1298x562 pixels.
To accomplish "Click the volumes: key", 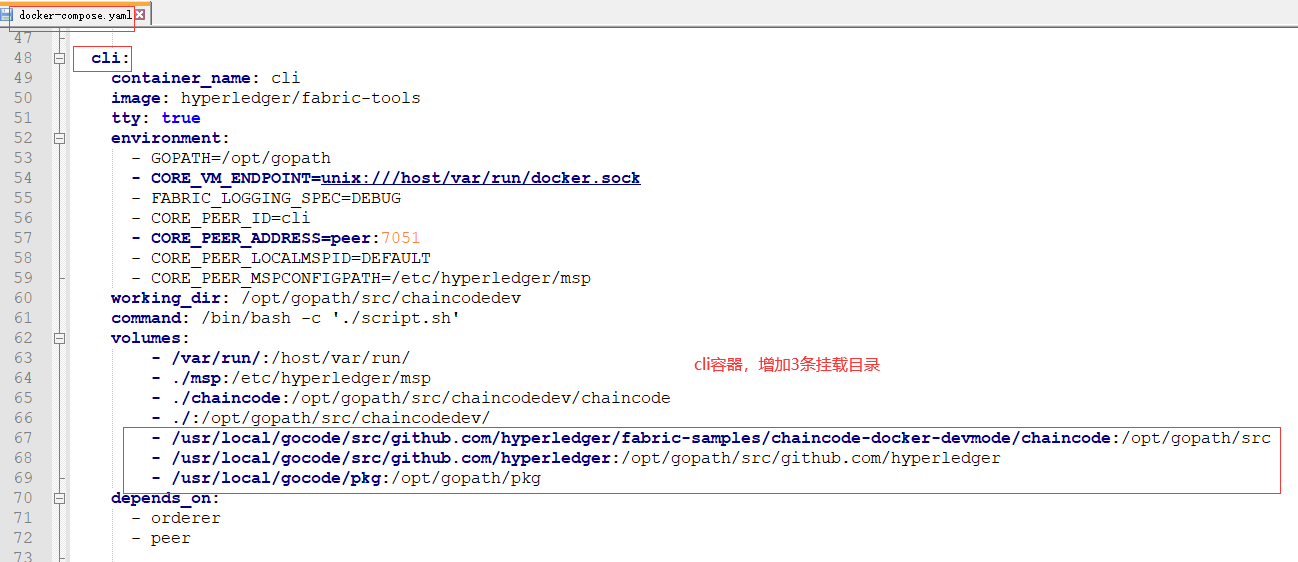I will click(150, 338).
